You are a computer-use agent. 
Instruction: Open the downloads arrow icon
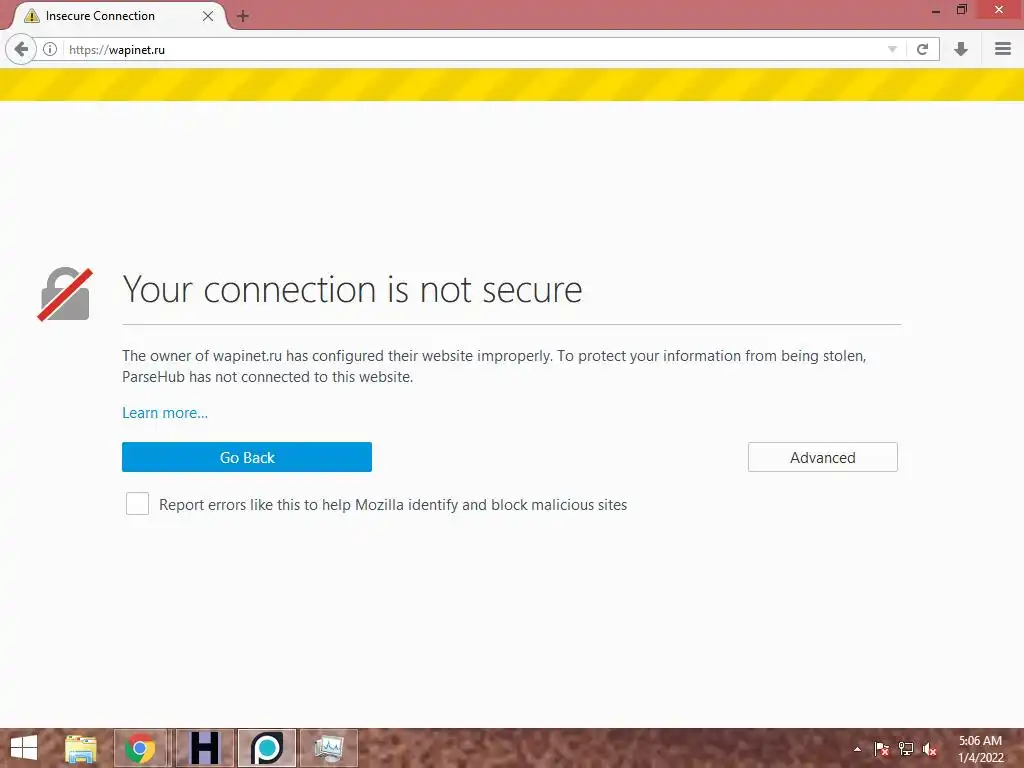(x=961, y=49)
